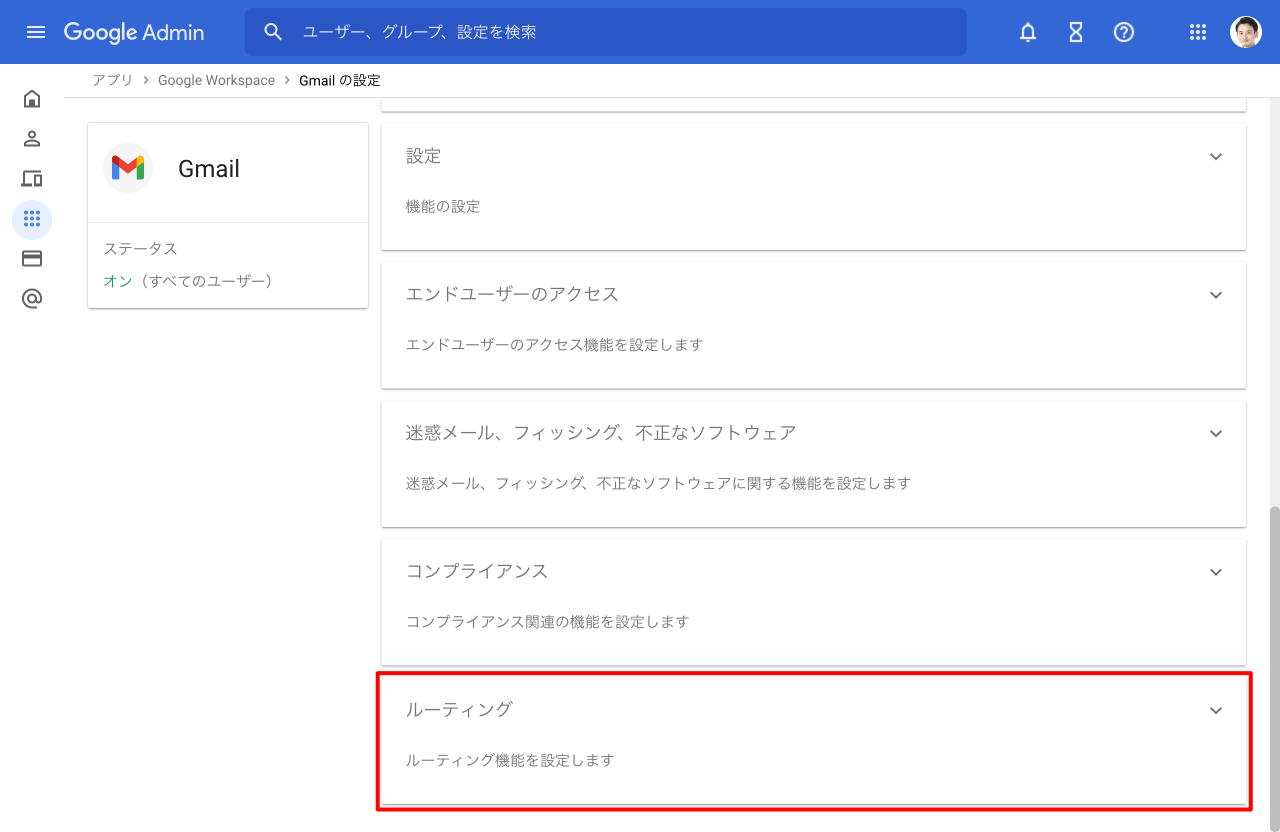Open エンドユーザーのアクセス heading
1280x832 pixels.
(512, 294)
